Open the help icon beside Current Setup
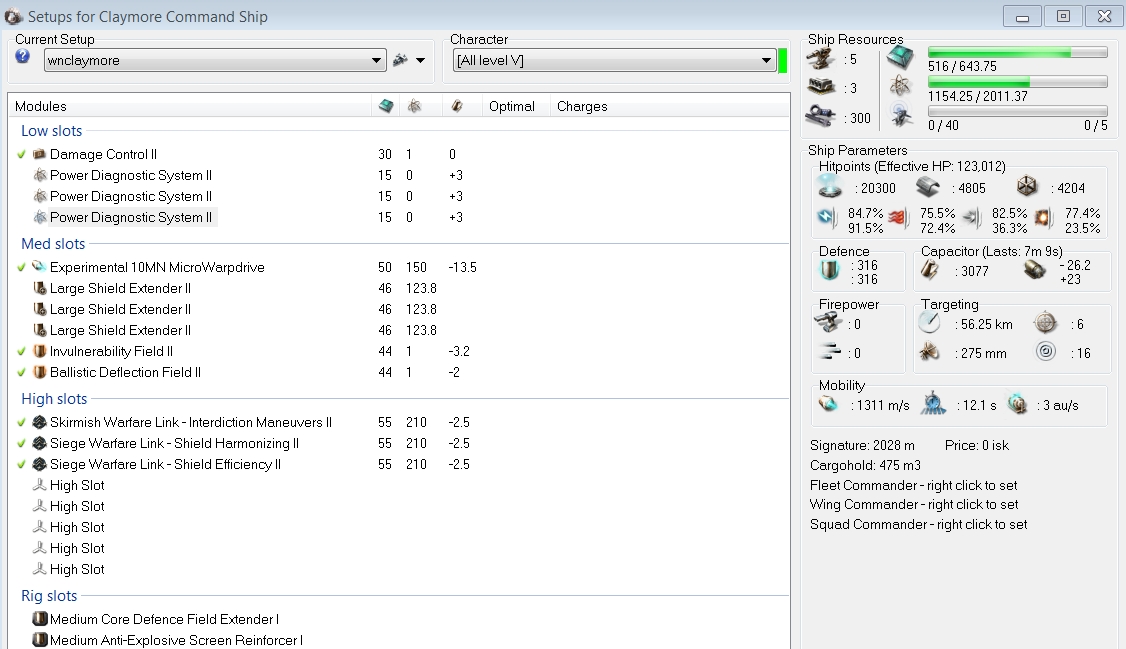Image resolution: width=1126 pixels, height=649 pixels. (x=22, y=57)
